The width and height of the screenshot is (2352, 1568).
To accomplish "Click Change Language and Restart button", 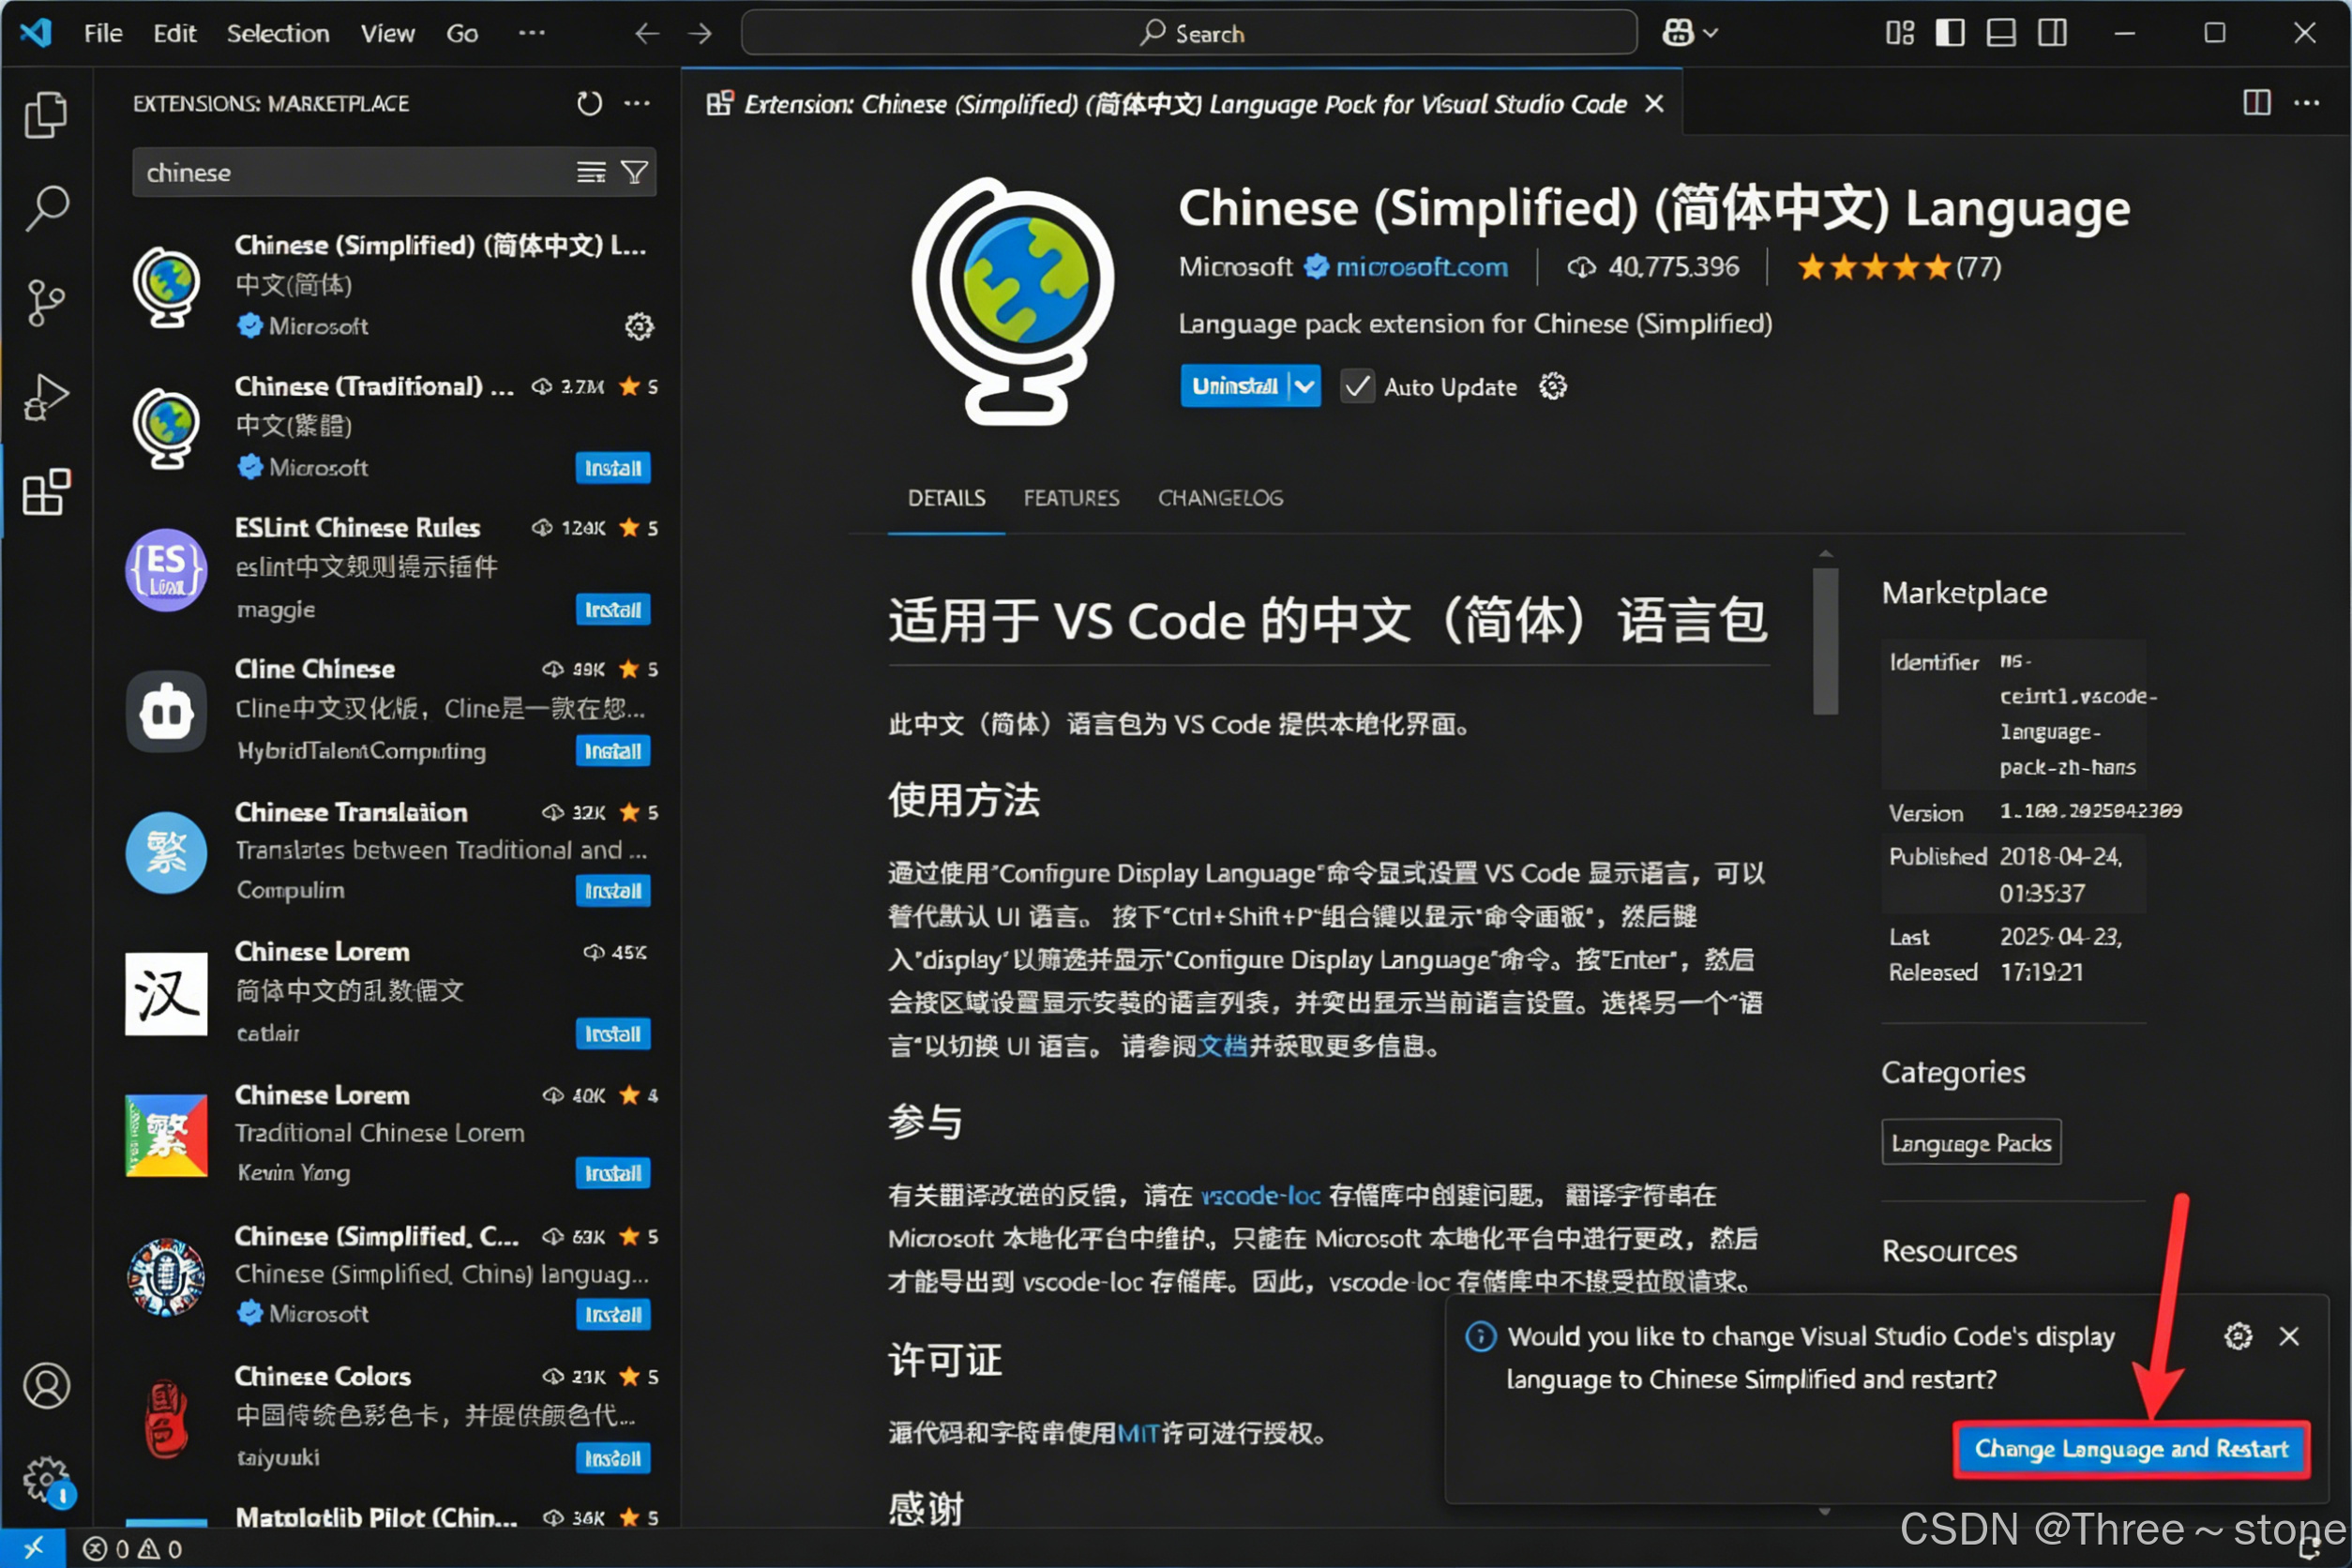I will click(2130, 1449).
